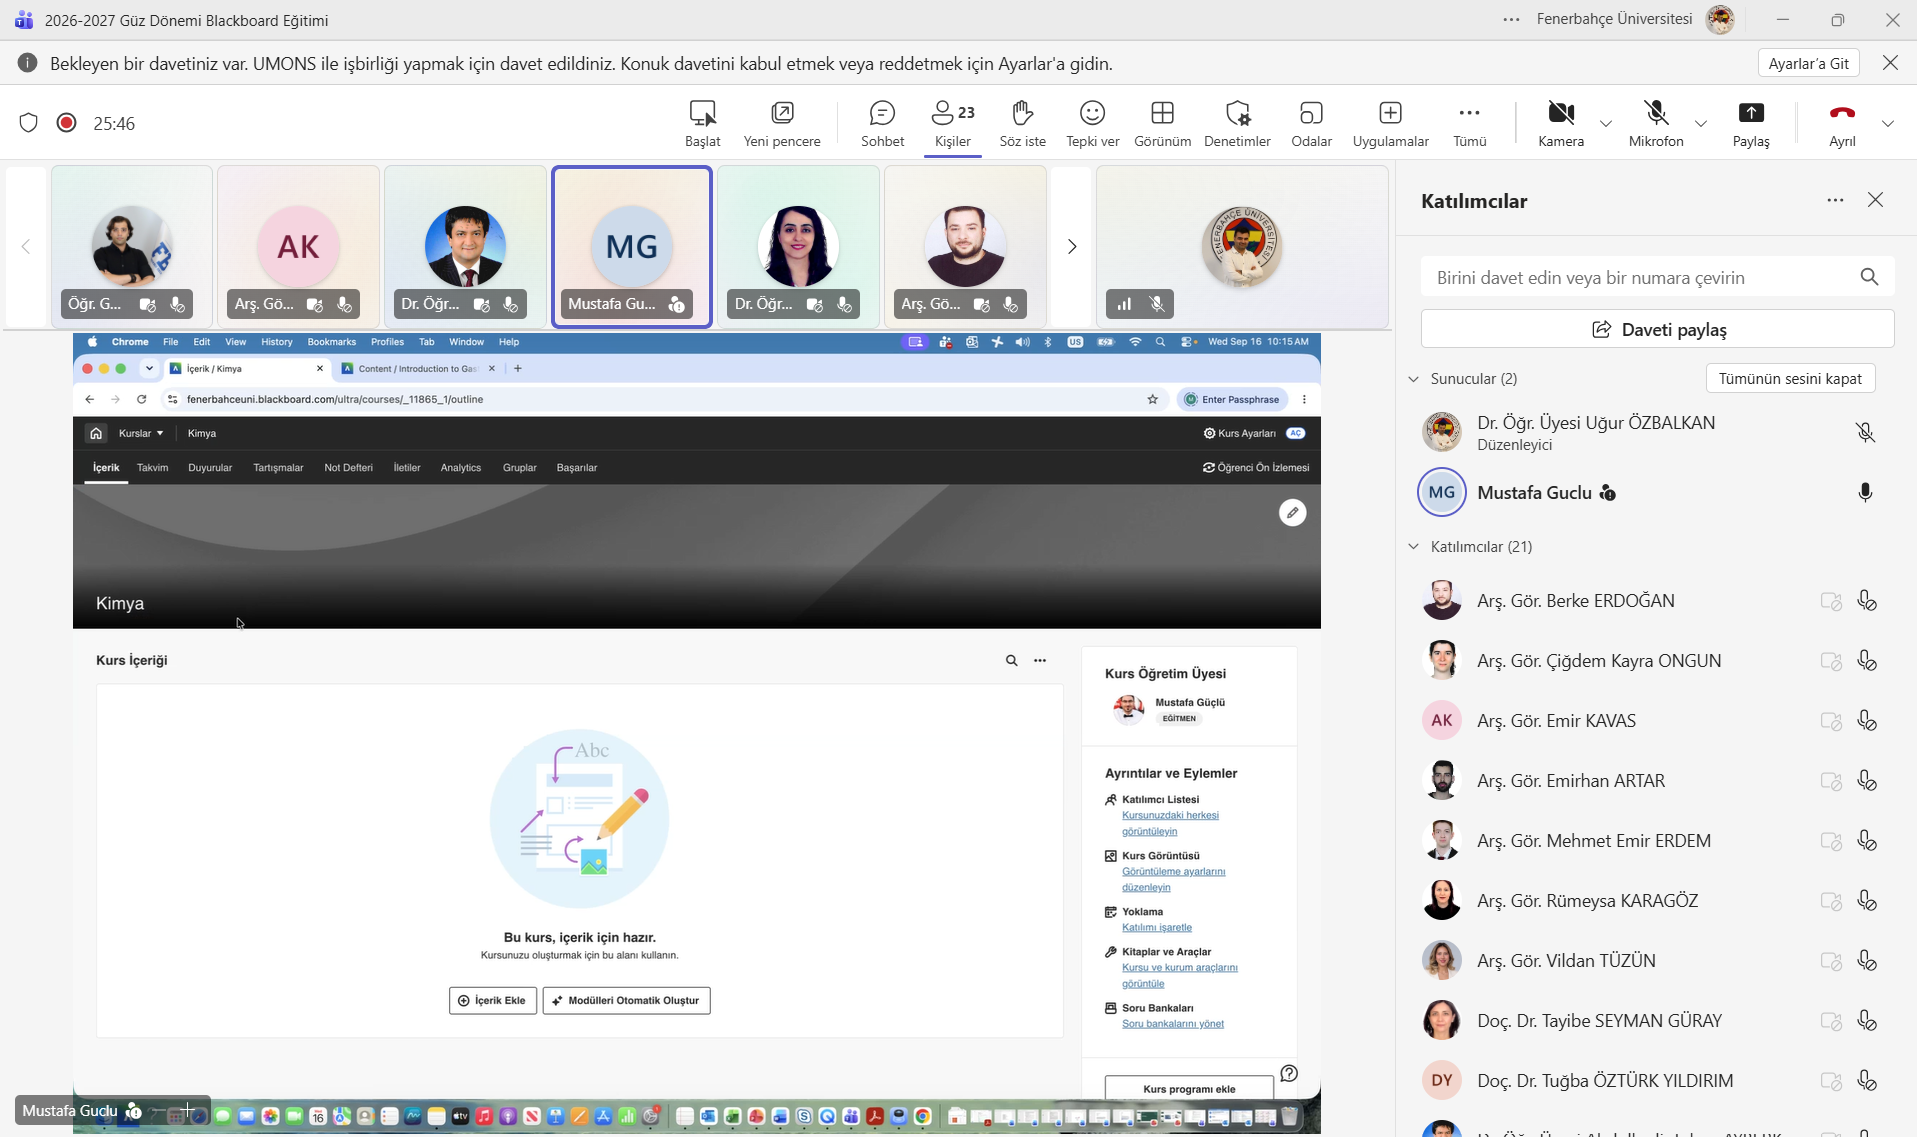The height and width of the screenshot is (1137, 1917).
Task: Select the Kişiler tab in toolbar
Action: coord(953,123)
